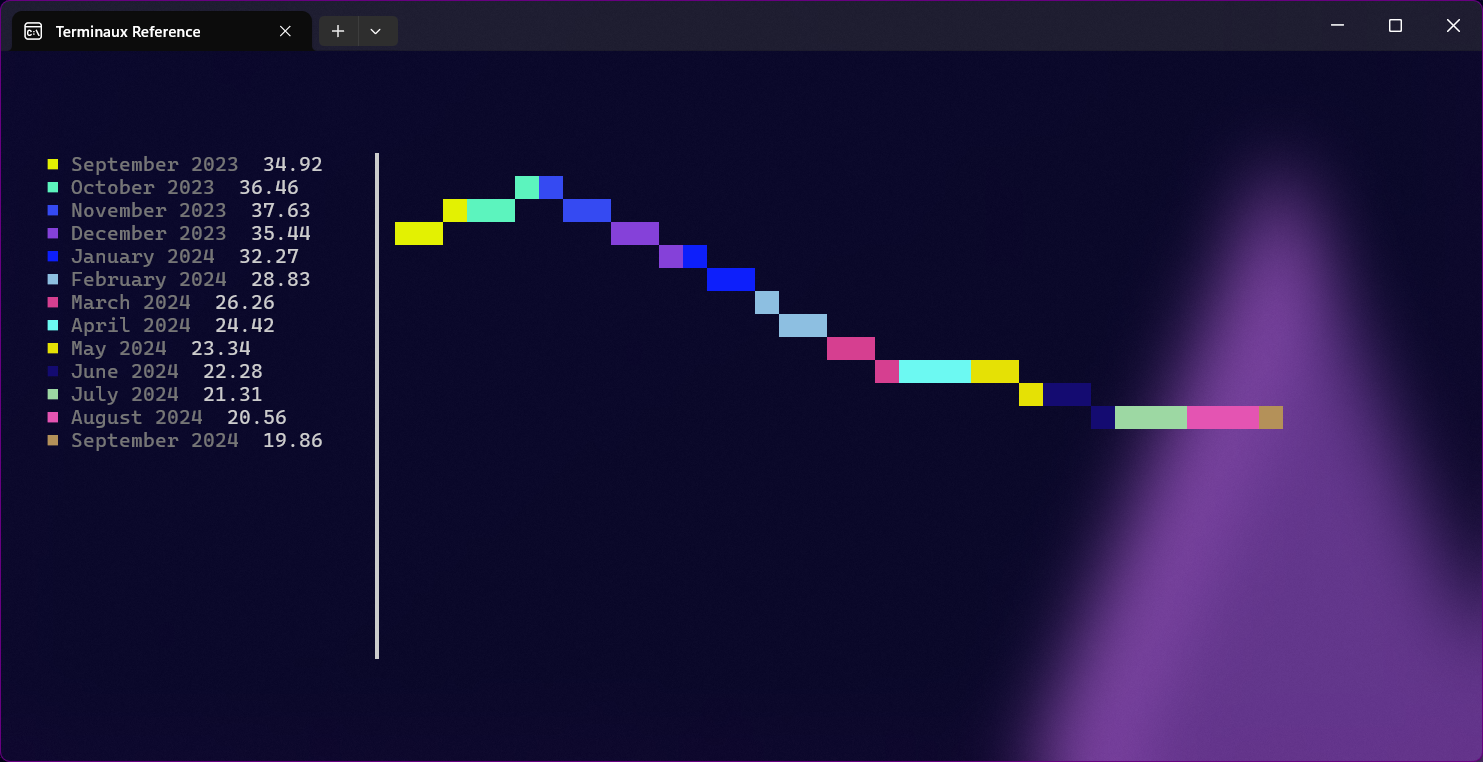This screenshot has height=762, width=1483.
Task: Click the November 2023 legend label
Action: click(148, 210)
